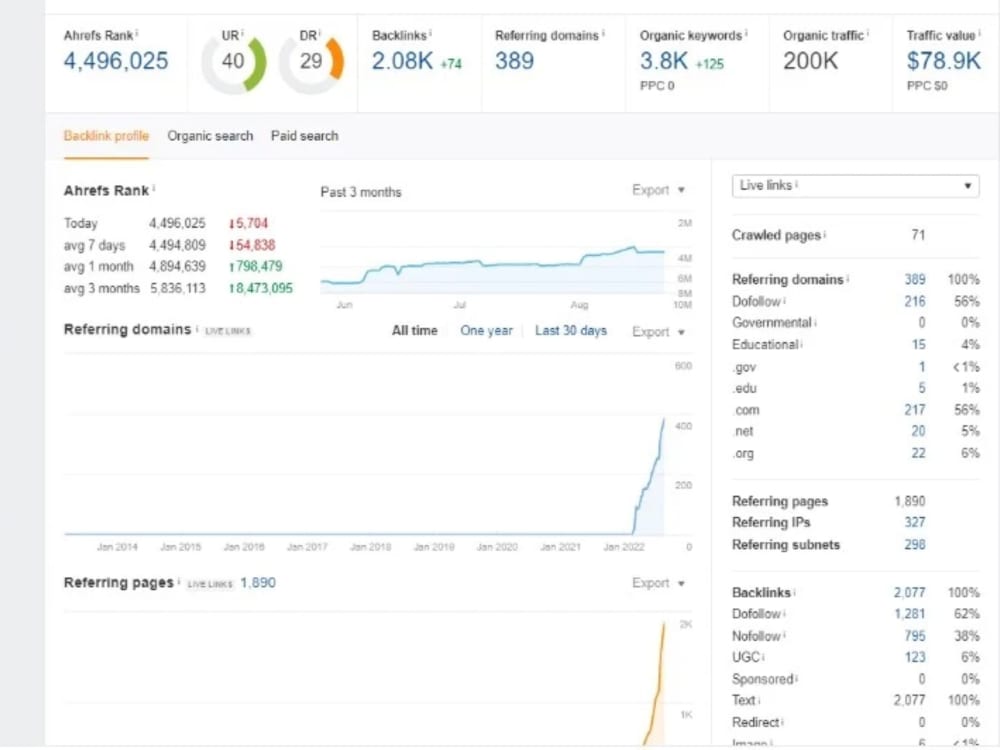Click info icon next to sidebar Dofollow domains
Viewport: 1000px width, 750px height.
784,300
